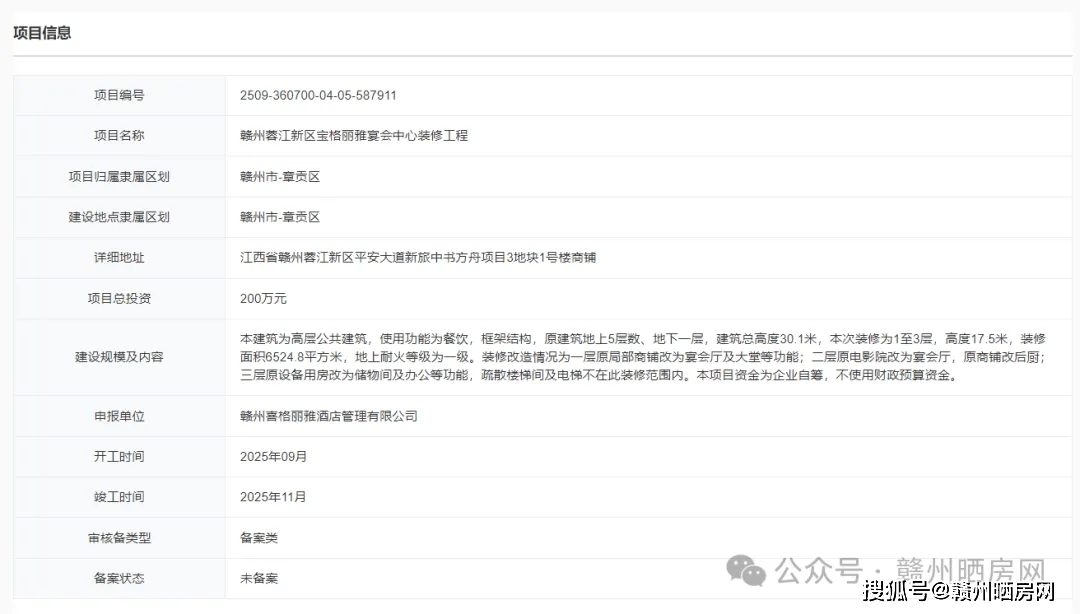Click the 备案状态 value 未备案

259,578
